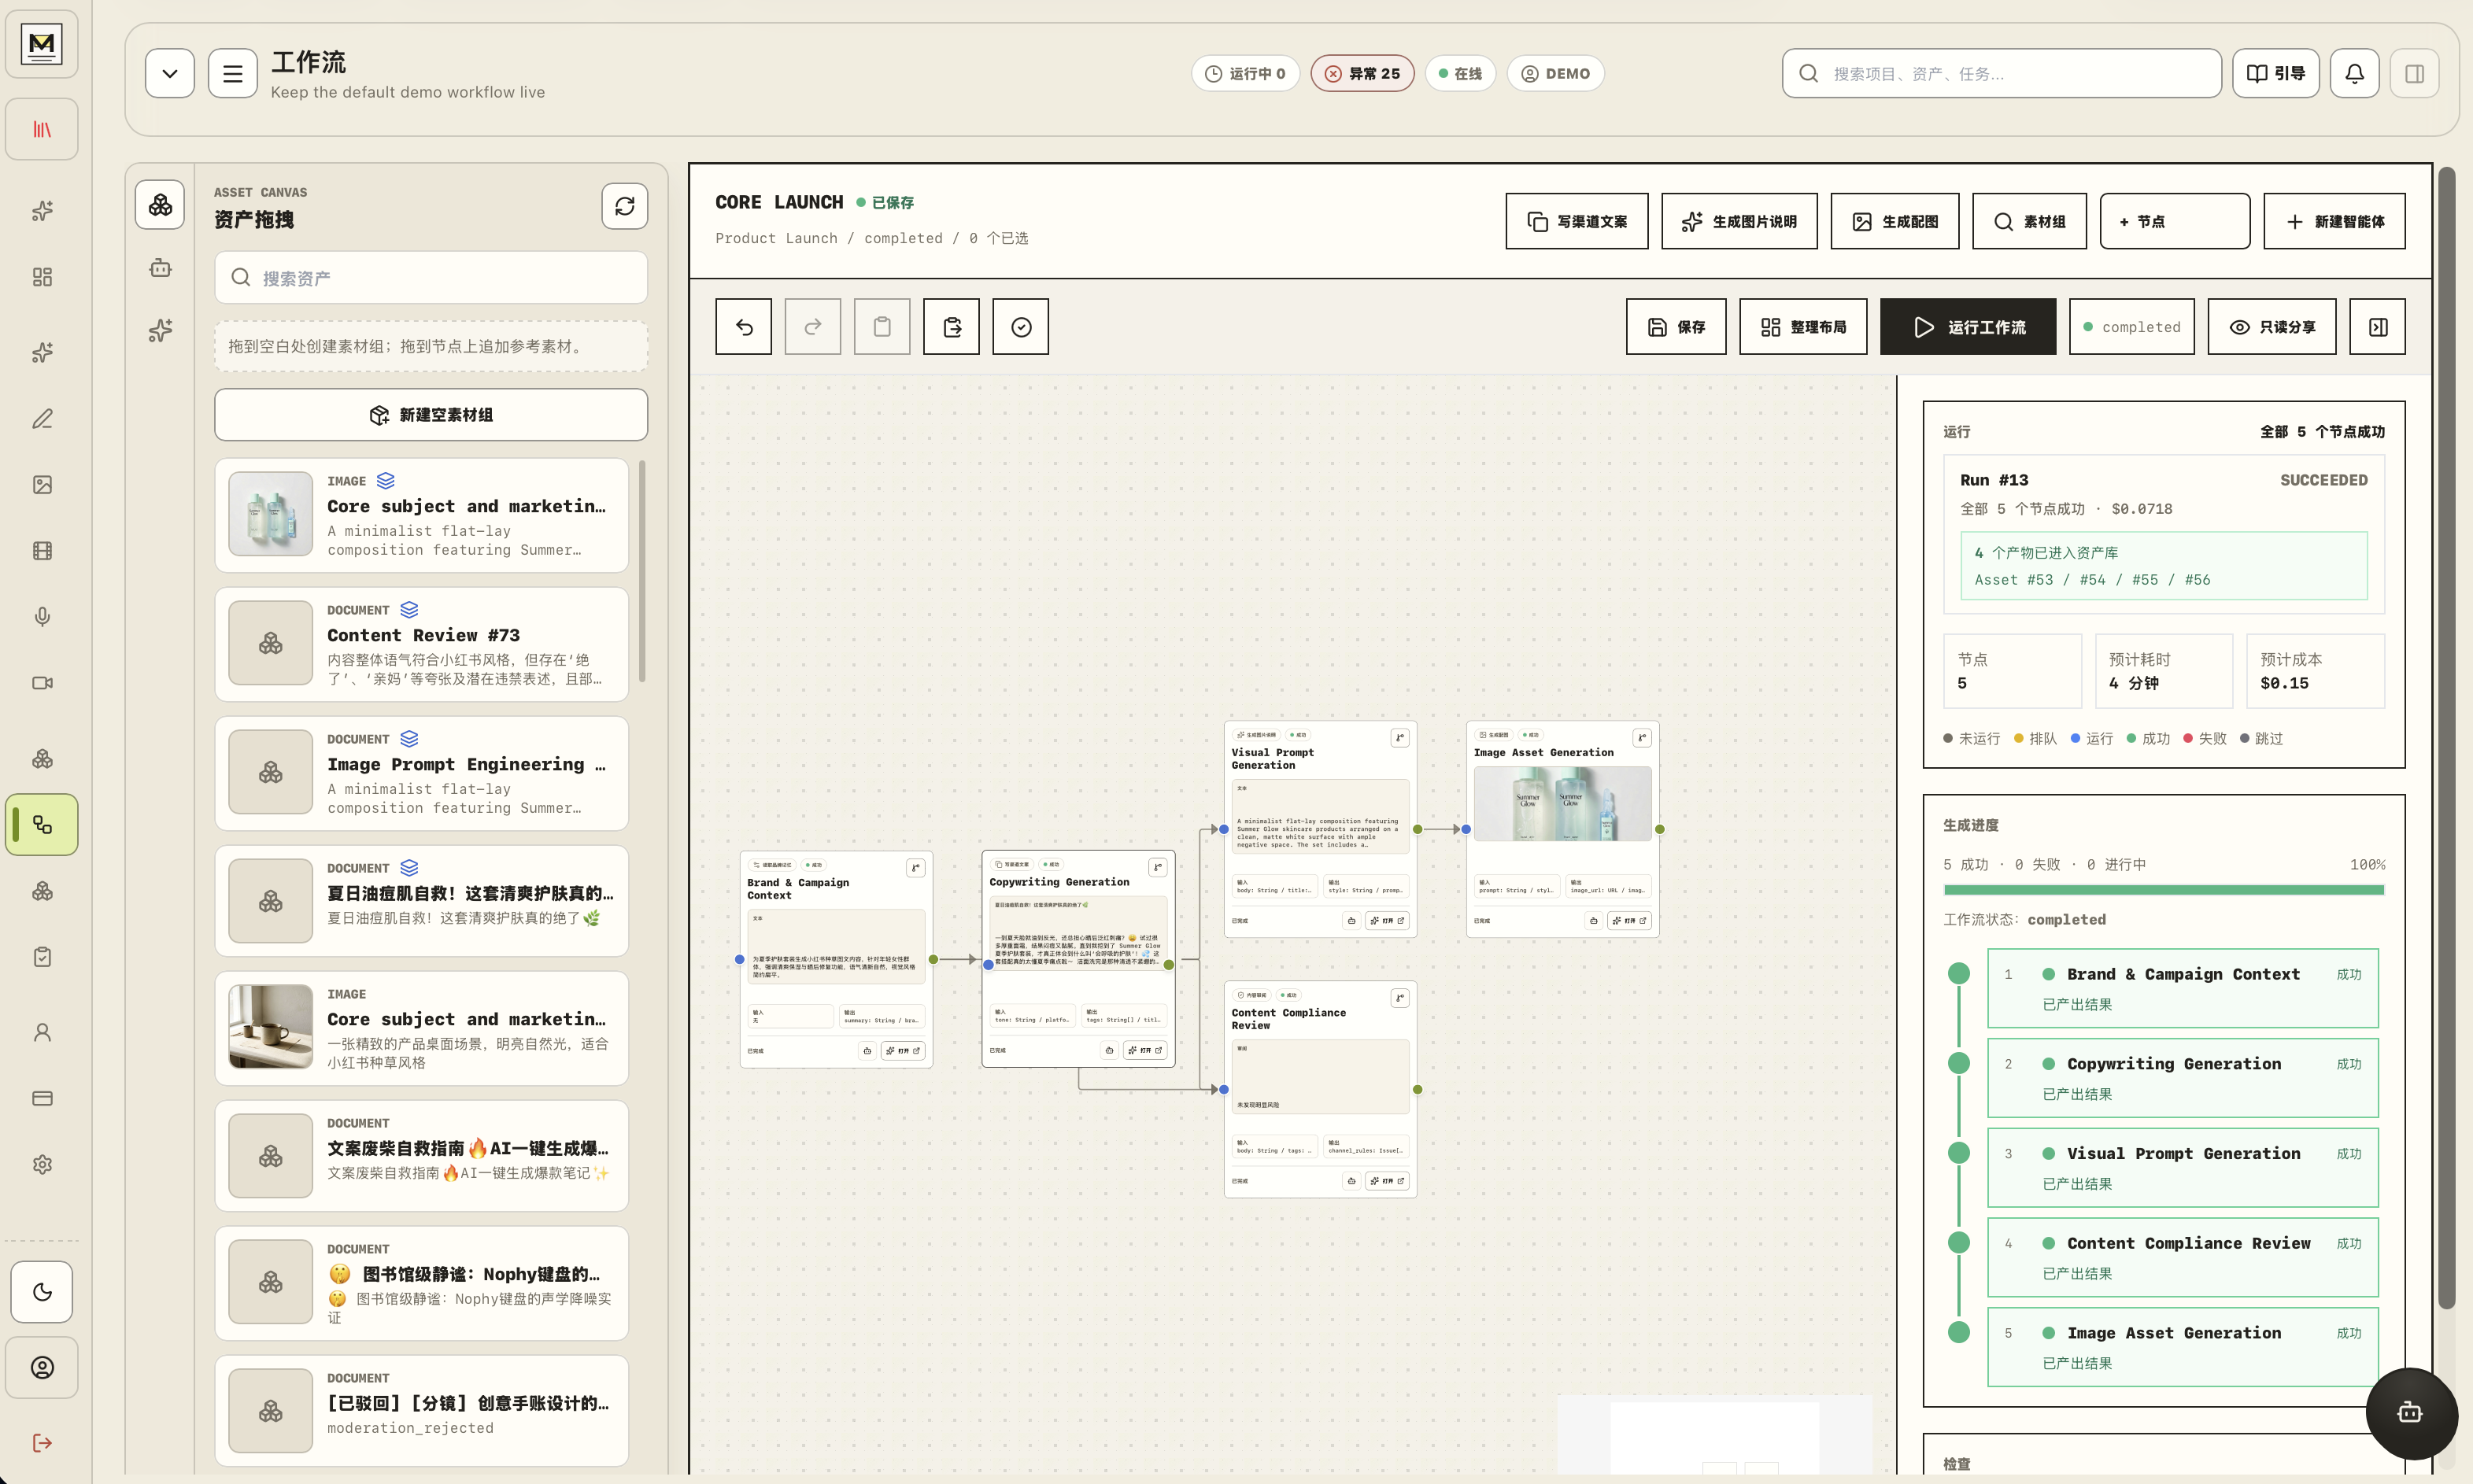Click the 新建空素材组 button

431,415
